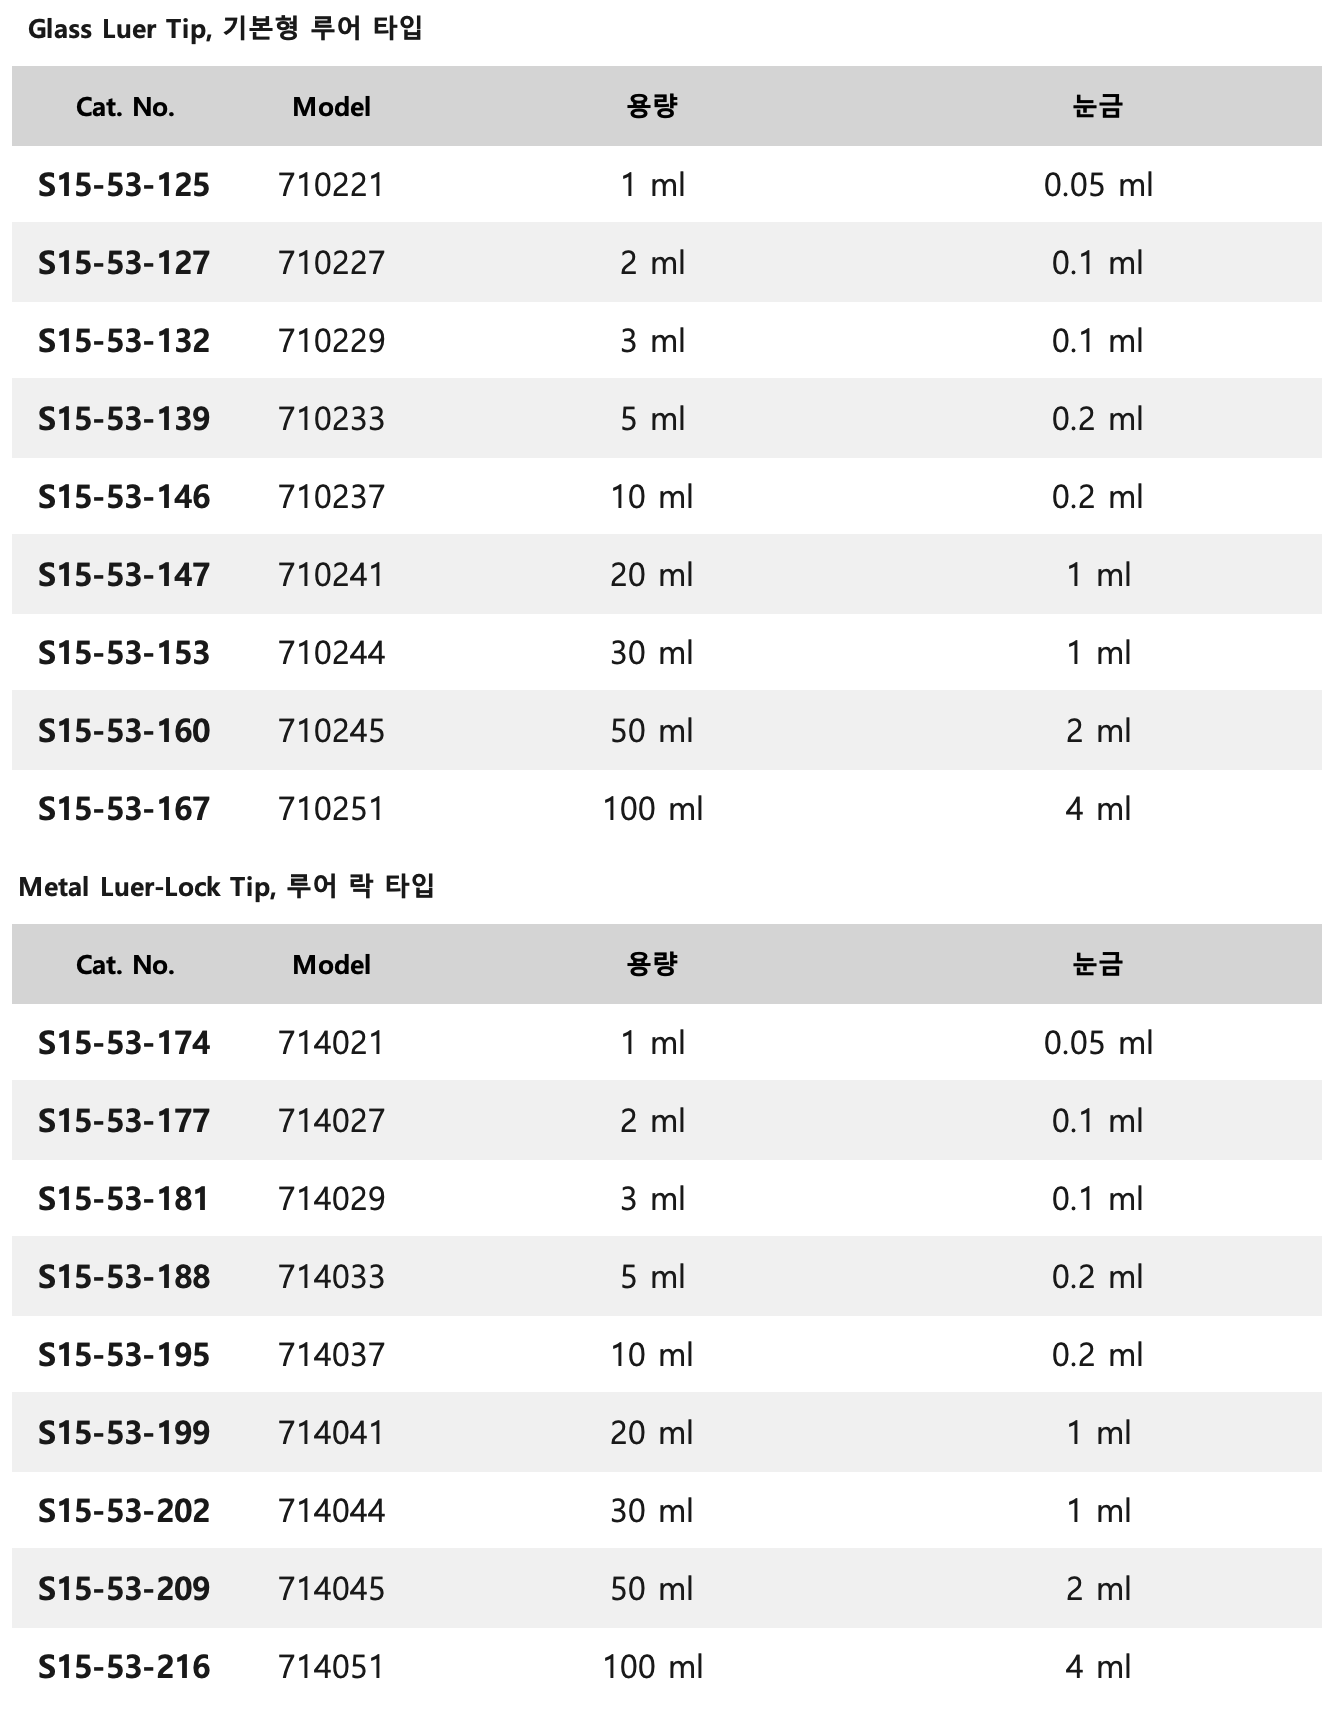
Task: Select the 100 ml capacity cell for 710251
Action: [652, 809]
